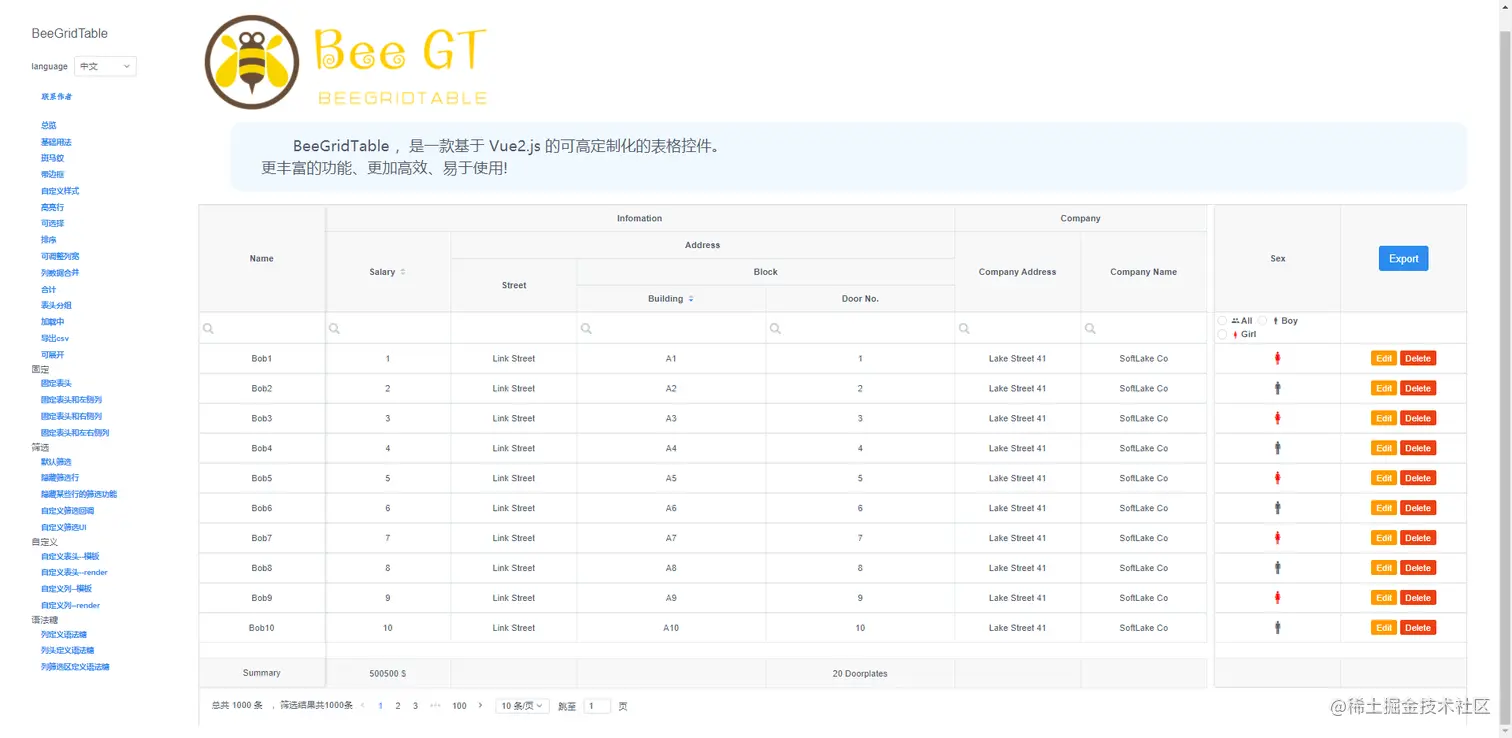Click the A7 building cell
The image size is (1512, 738).
(x=671, y=538)
